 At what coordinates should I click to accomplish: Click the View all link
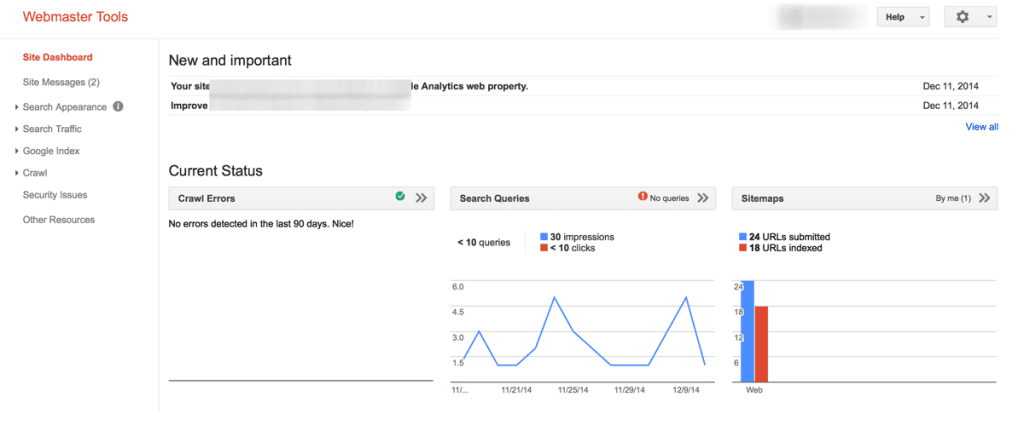coord(982,127)
